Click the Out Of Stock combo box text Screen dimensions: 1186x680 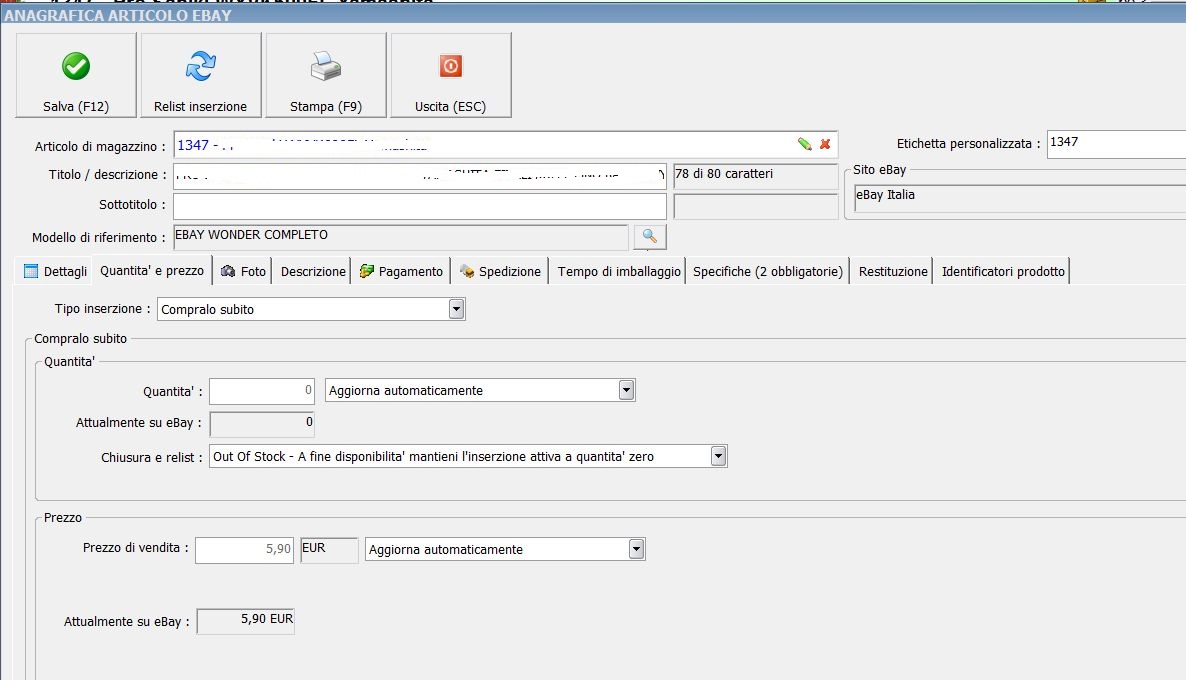pyautogui.click(x=433, y=457)
